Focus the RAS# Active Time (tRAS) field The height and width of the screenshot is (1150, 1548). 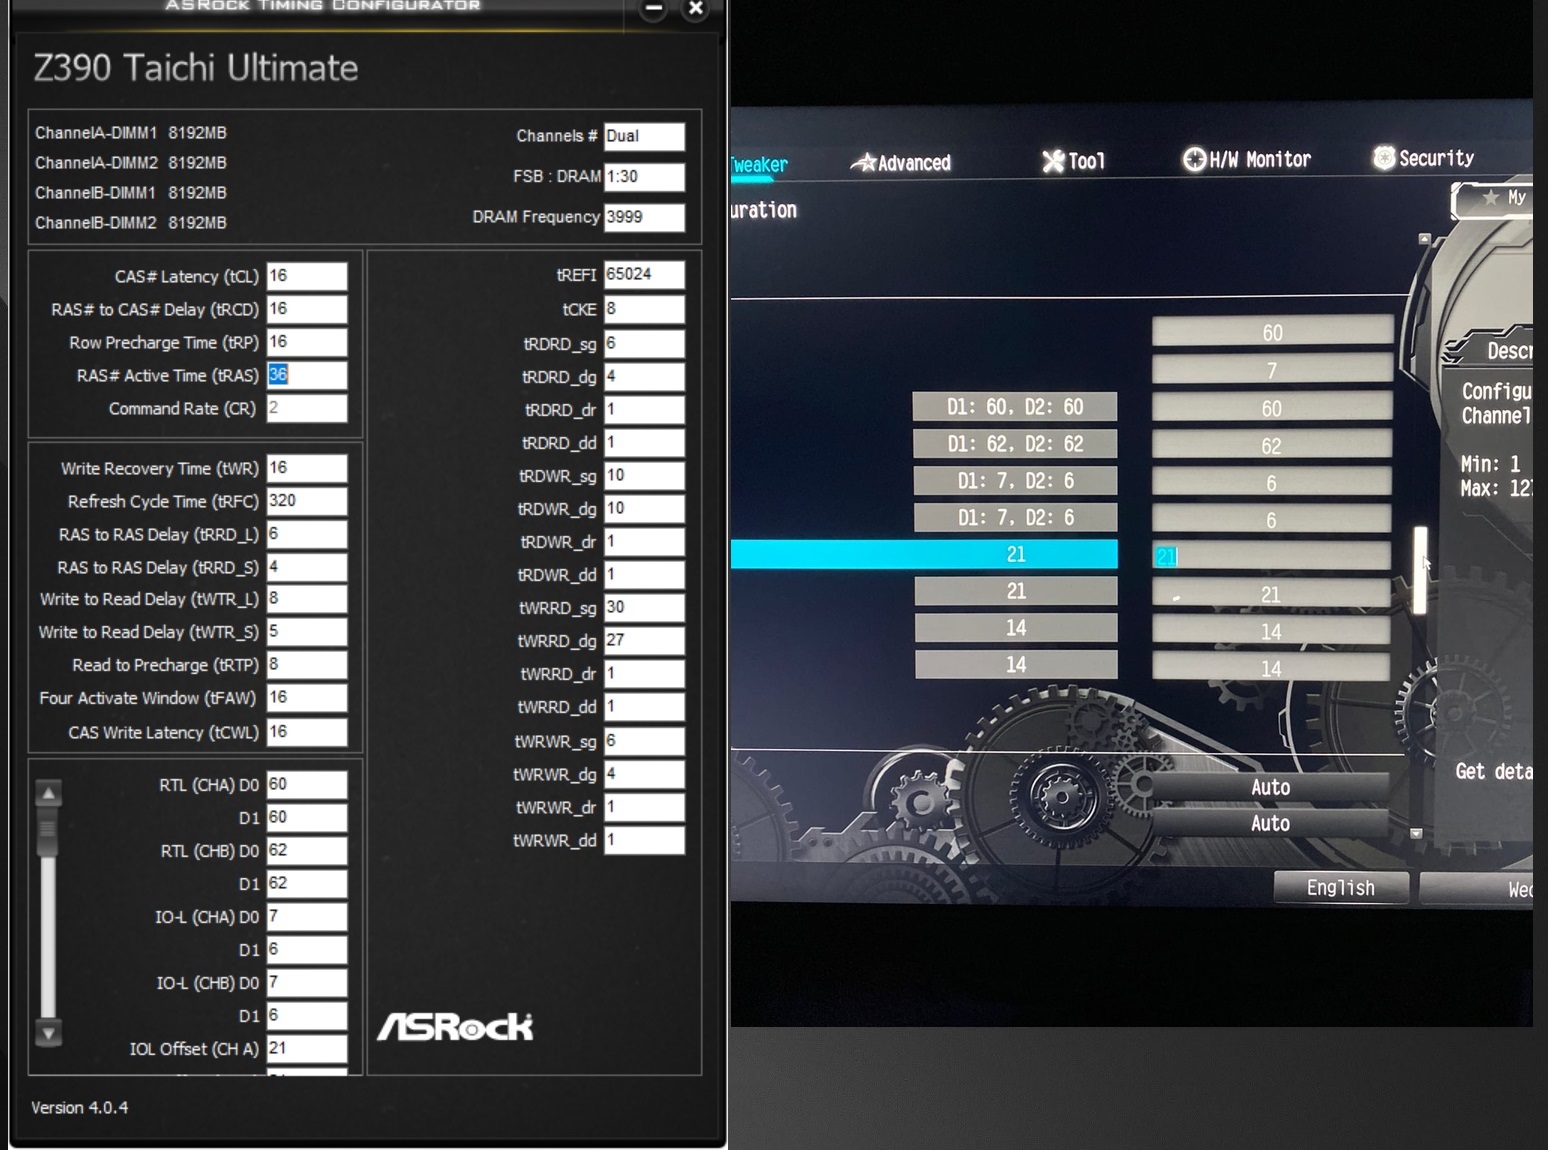tap(307, 375)
